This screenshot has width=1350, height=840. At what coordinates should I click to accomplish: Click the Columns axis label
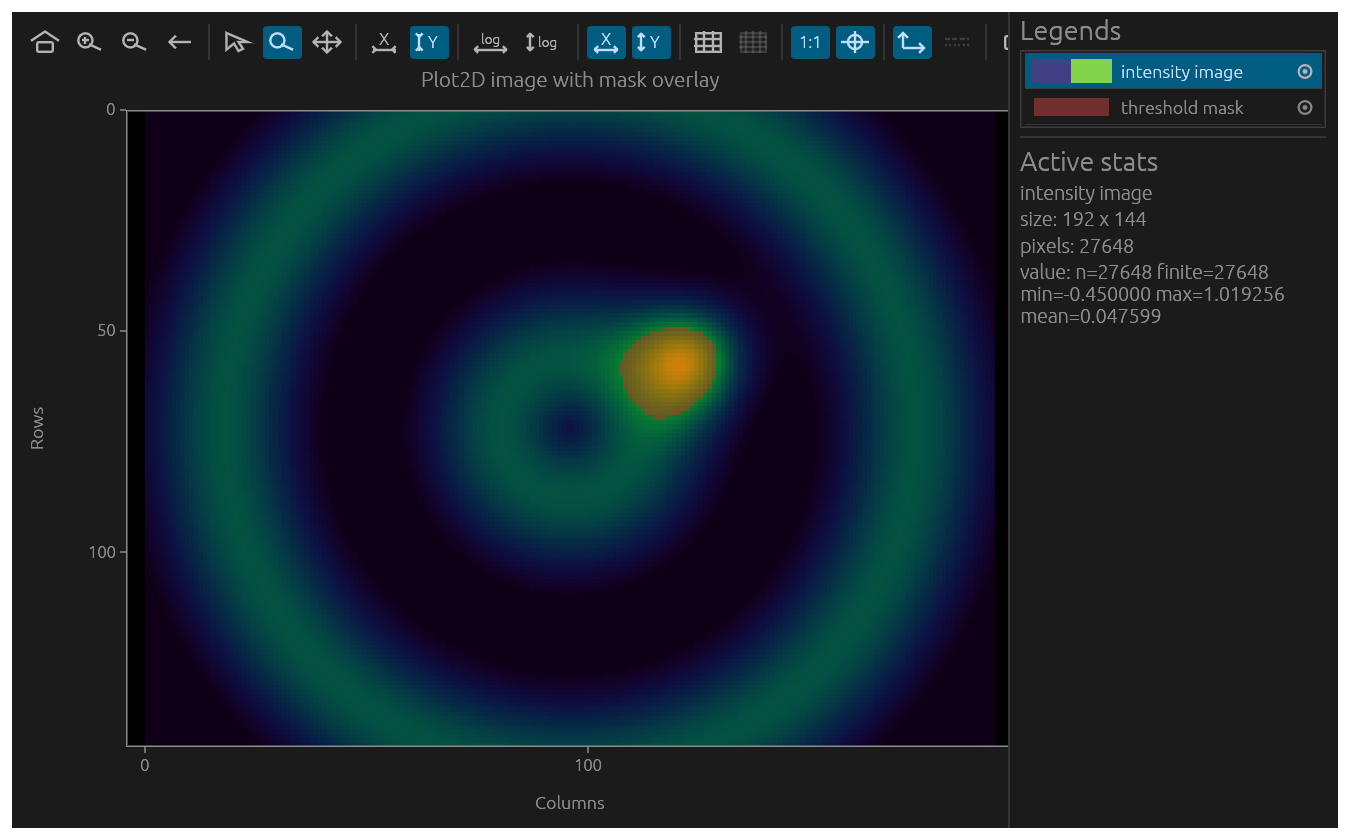pyautogui.click(x=570, y=803)
